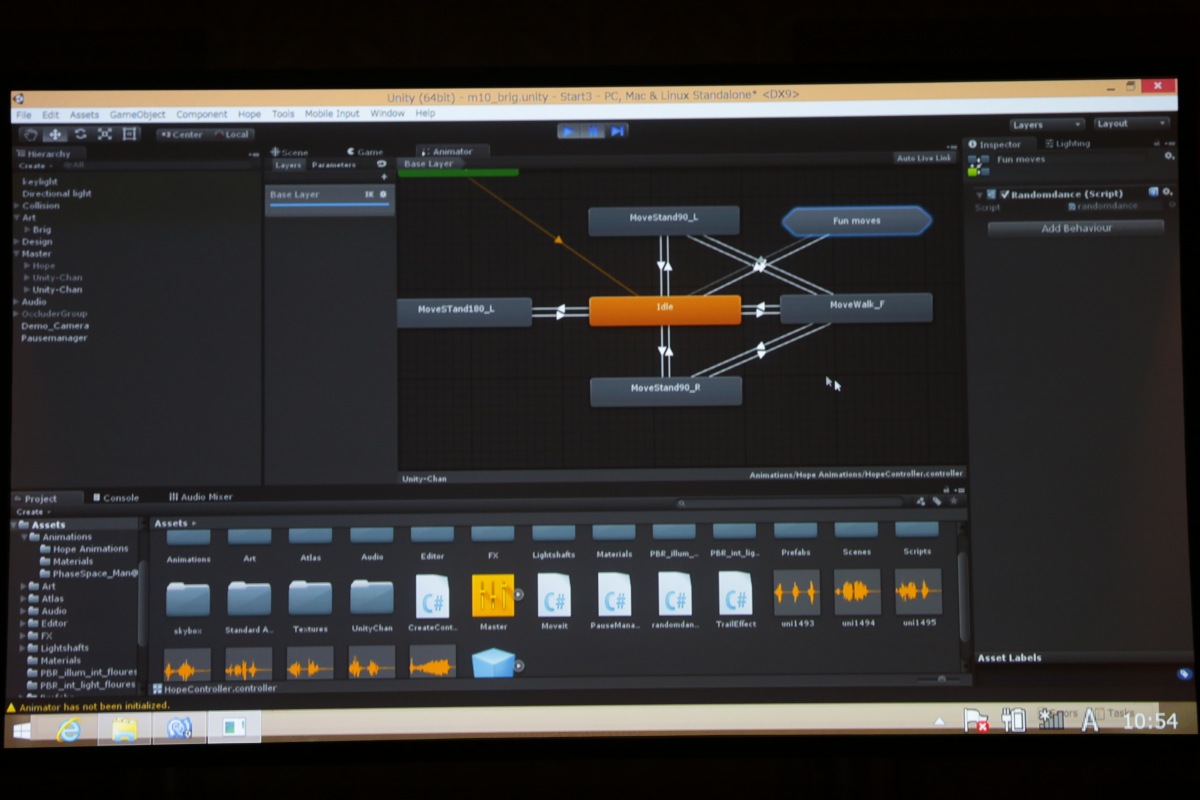This screenshot has height=800, width=1200.
Task: Click the Step frame button
Action: (x=618, y=131)
